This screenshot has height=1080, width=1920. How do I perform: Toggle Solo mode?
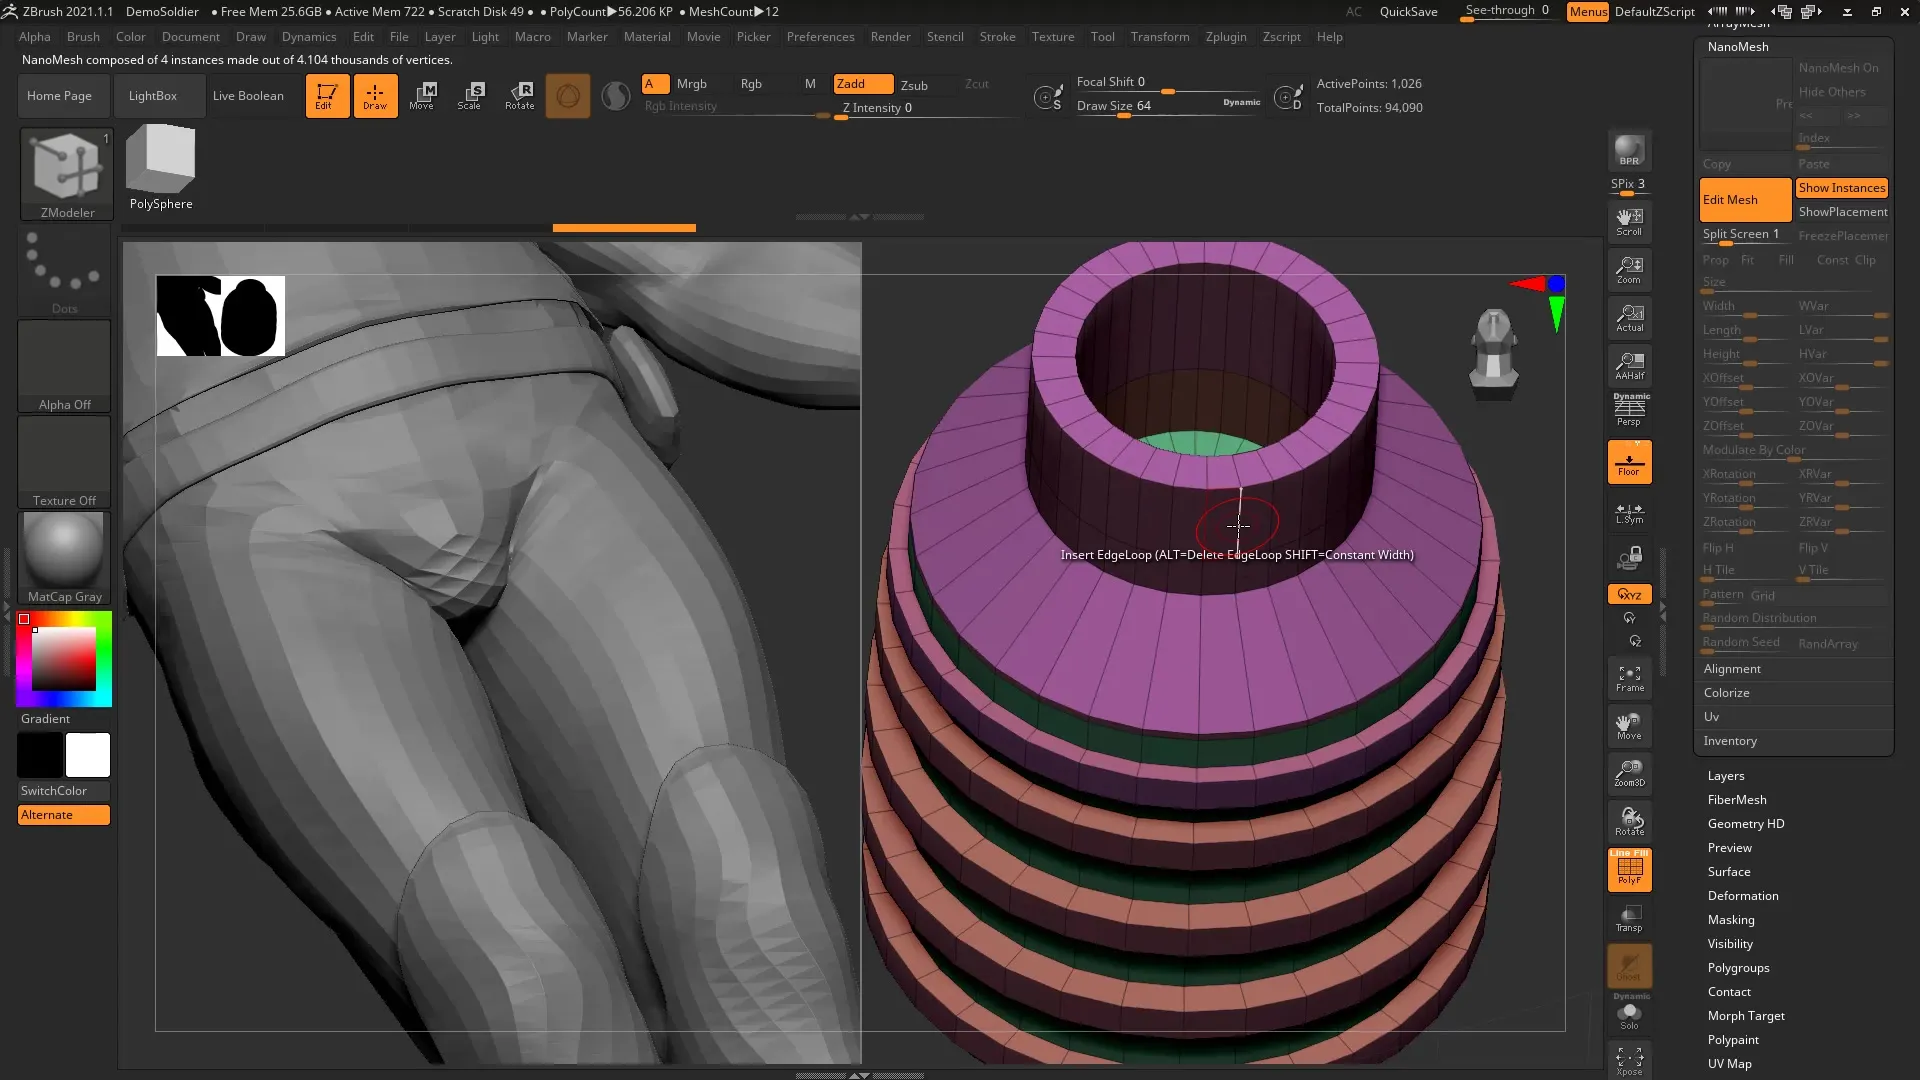(1629, 1015)
